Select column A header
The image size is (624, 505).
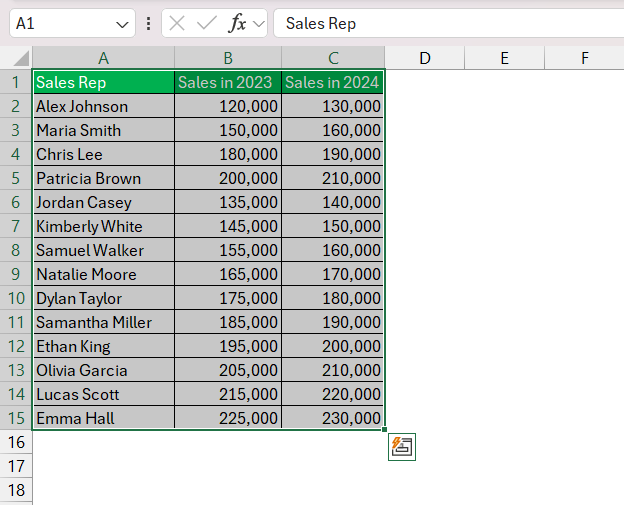tap(103, 58)
